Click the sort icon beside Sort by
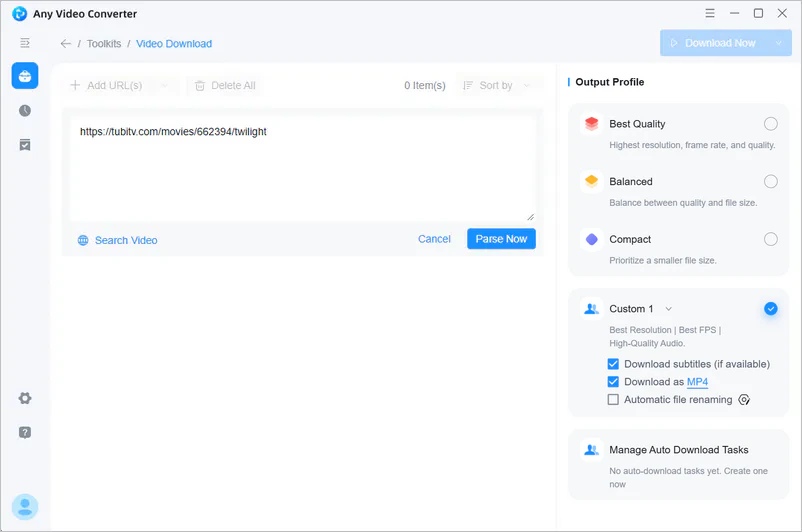 pos(467,85)
